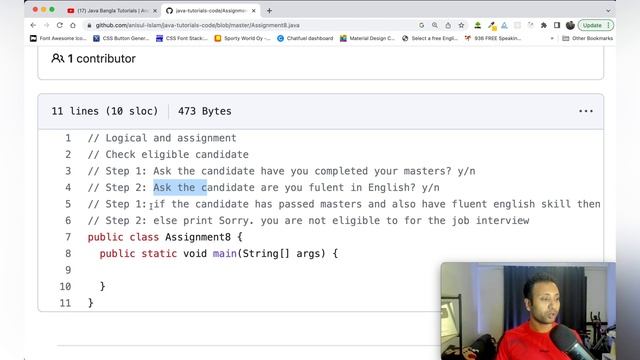The width and height of the screenshot is (640, 360).
Task: Click line number 9 in code view
Action: 68,270
